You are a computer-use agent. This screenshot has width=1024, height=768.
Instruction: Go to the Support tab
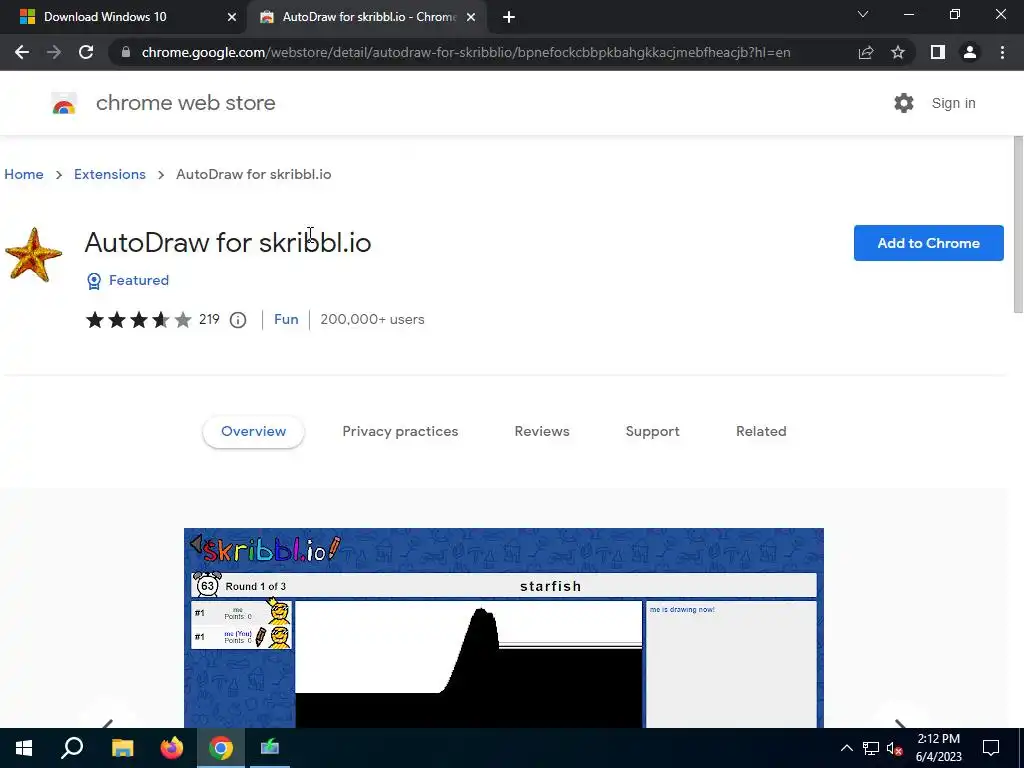pos(652,432)
